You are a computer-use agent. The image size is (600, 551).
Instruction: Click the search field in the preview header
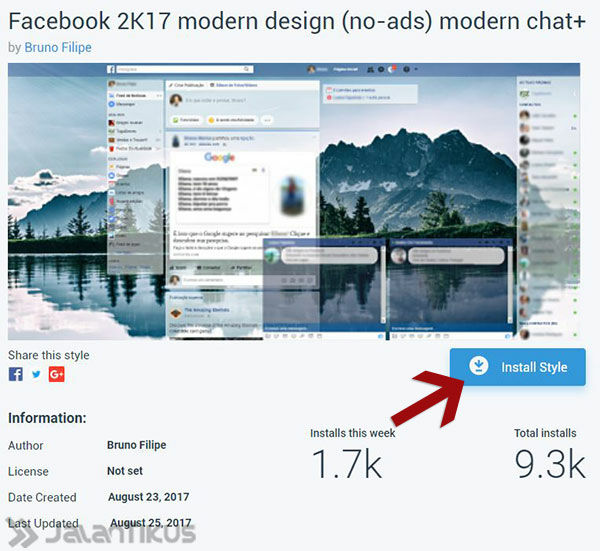click(184, 69)
